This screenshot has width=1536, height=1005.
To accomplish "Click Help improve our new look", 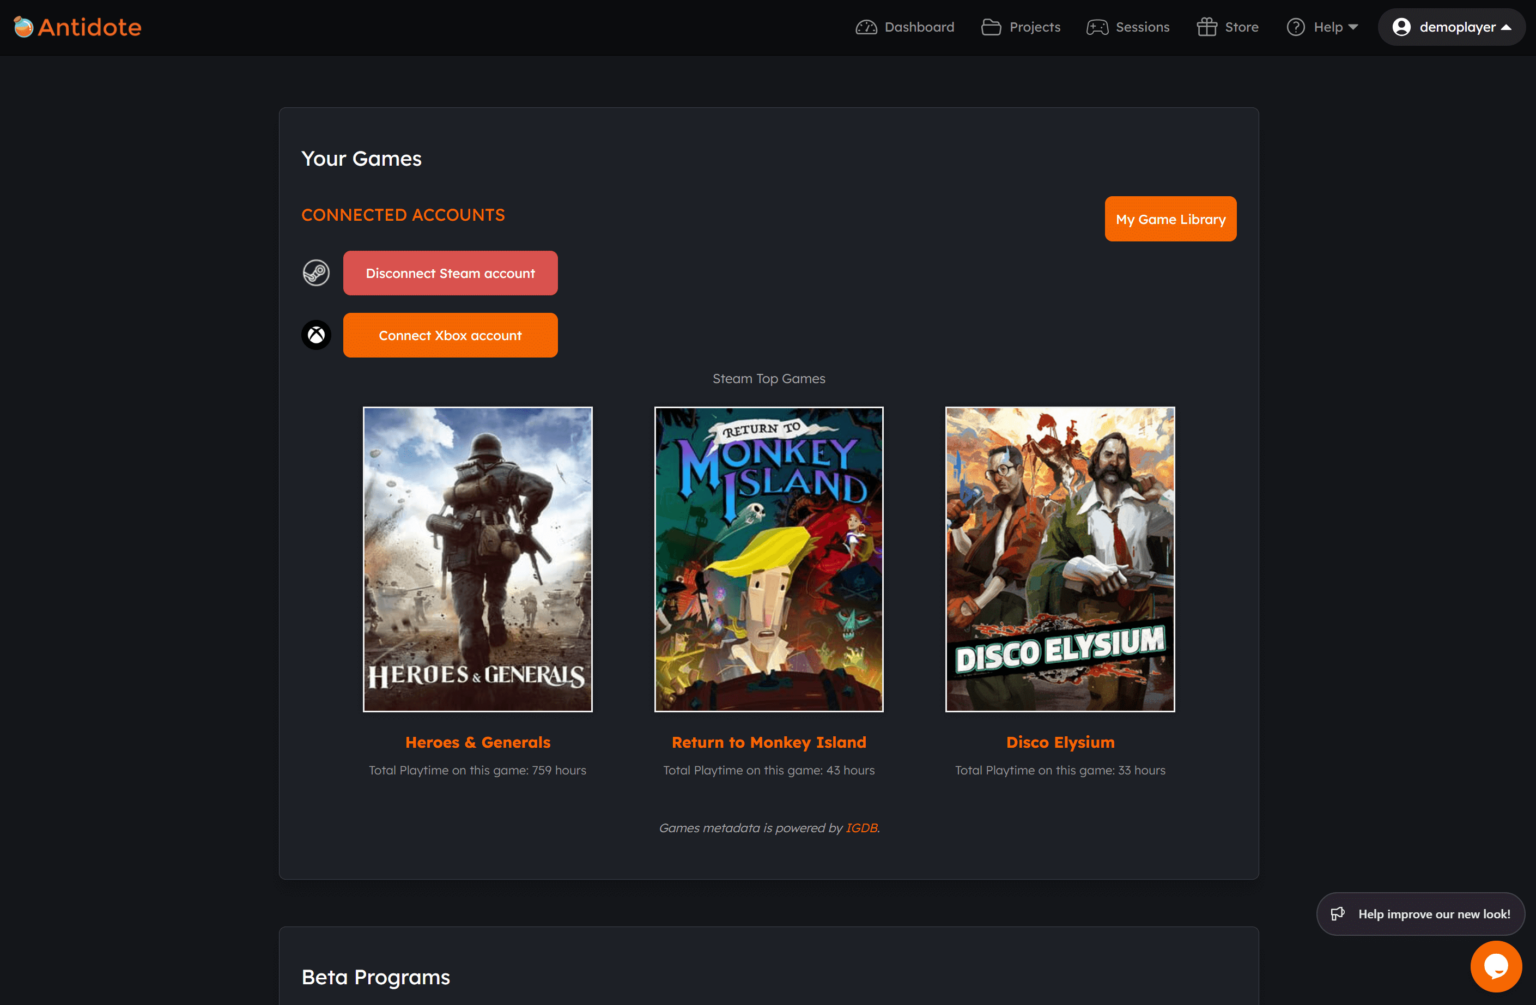I will (1420, 913).
